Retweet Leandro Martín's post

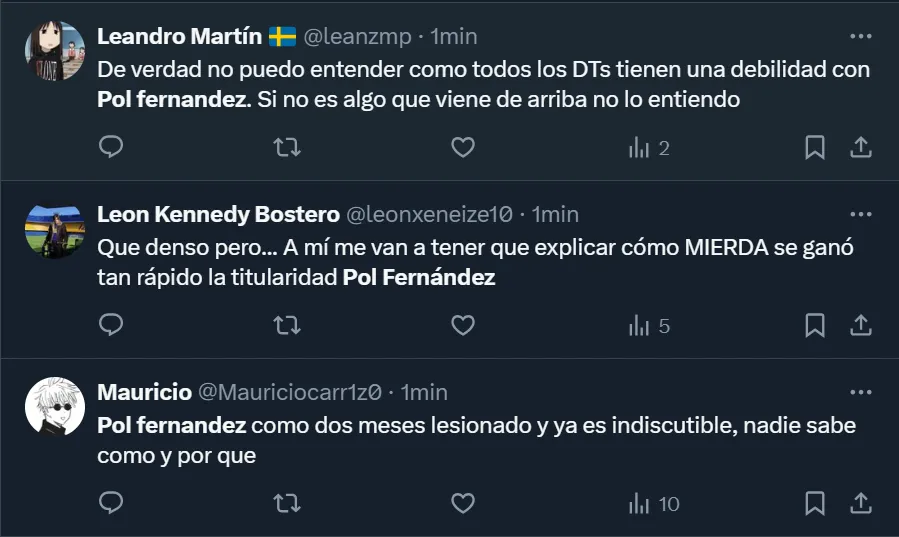pyautogui.click(x=287, y=148)
